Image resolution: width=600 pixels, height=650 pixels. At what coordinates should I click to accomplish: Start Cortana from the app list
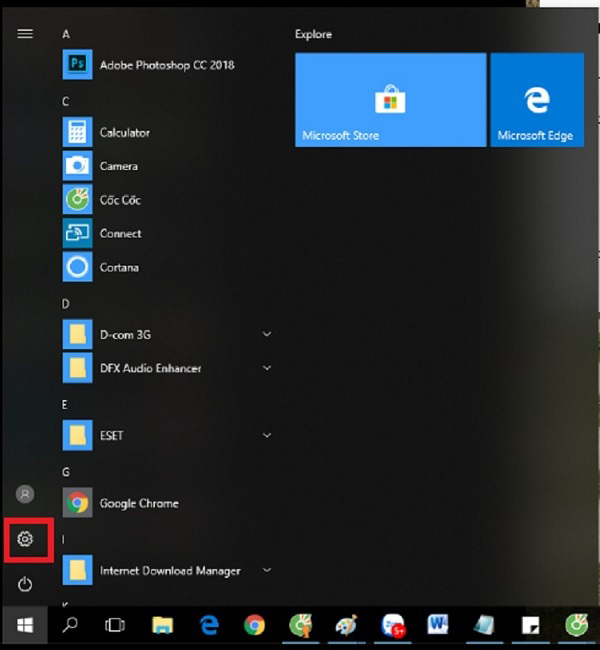pos(119,268)
